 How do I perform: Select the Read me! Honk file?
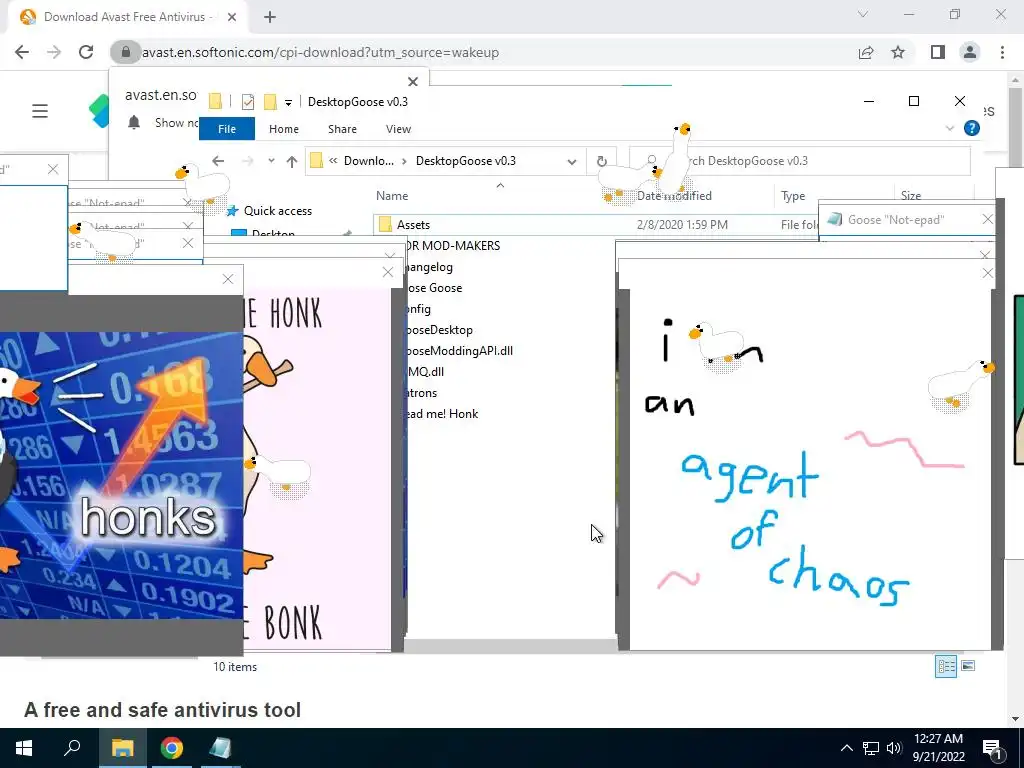click(441, 413)
